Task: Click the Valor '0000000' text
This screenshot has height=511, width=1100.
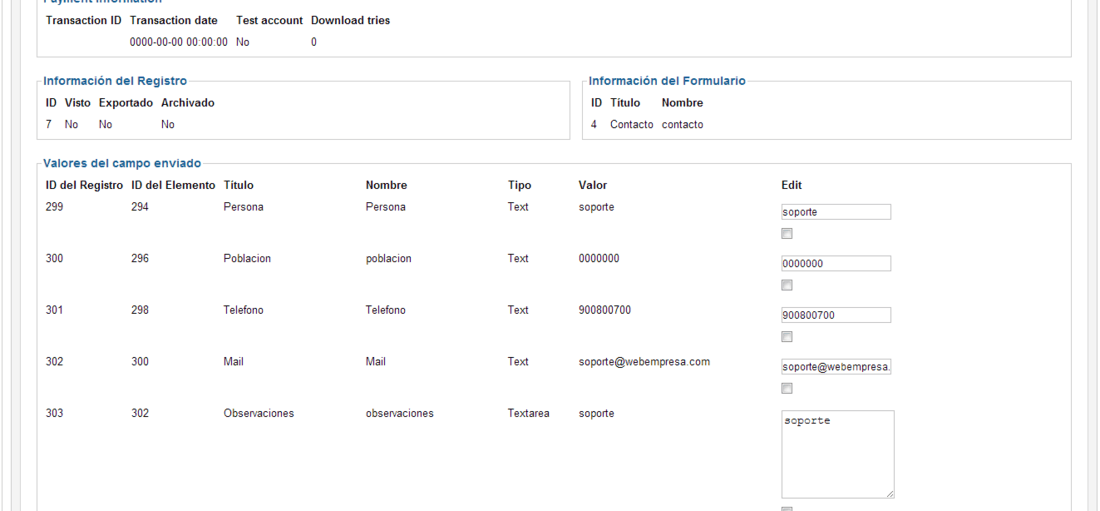Action: click(599, 258)
